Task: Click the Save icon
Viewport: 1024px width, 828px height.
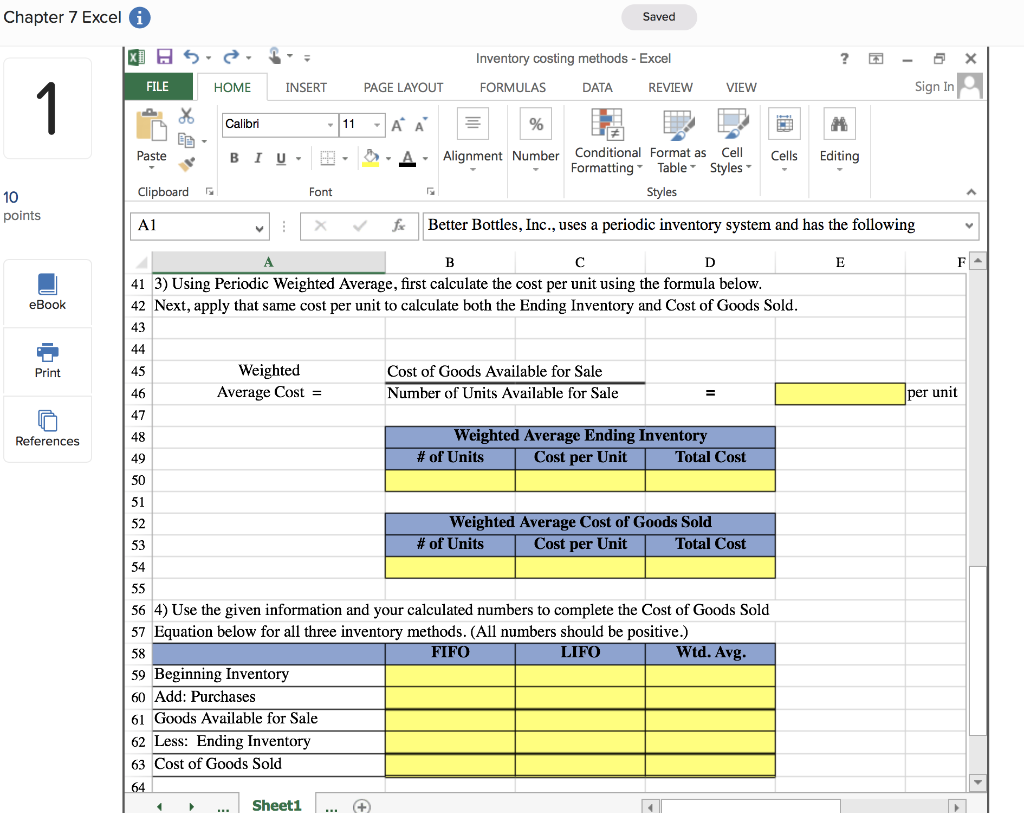Action: click(x=164, y=58)
